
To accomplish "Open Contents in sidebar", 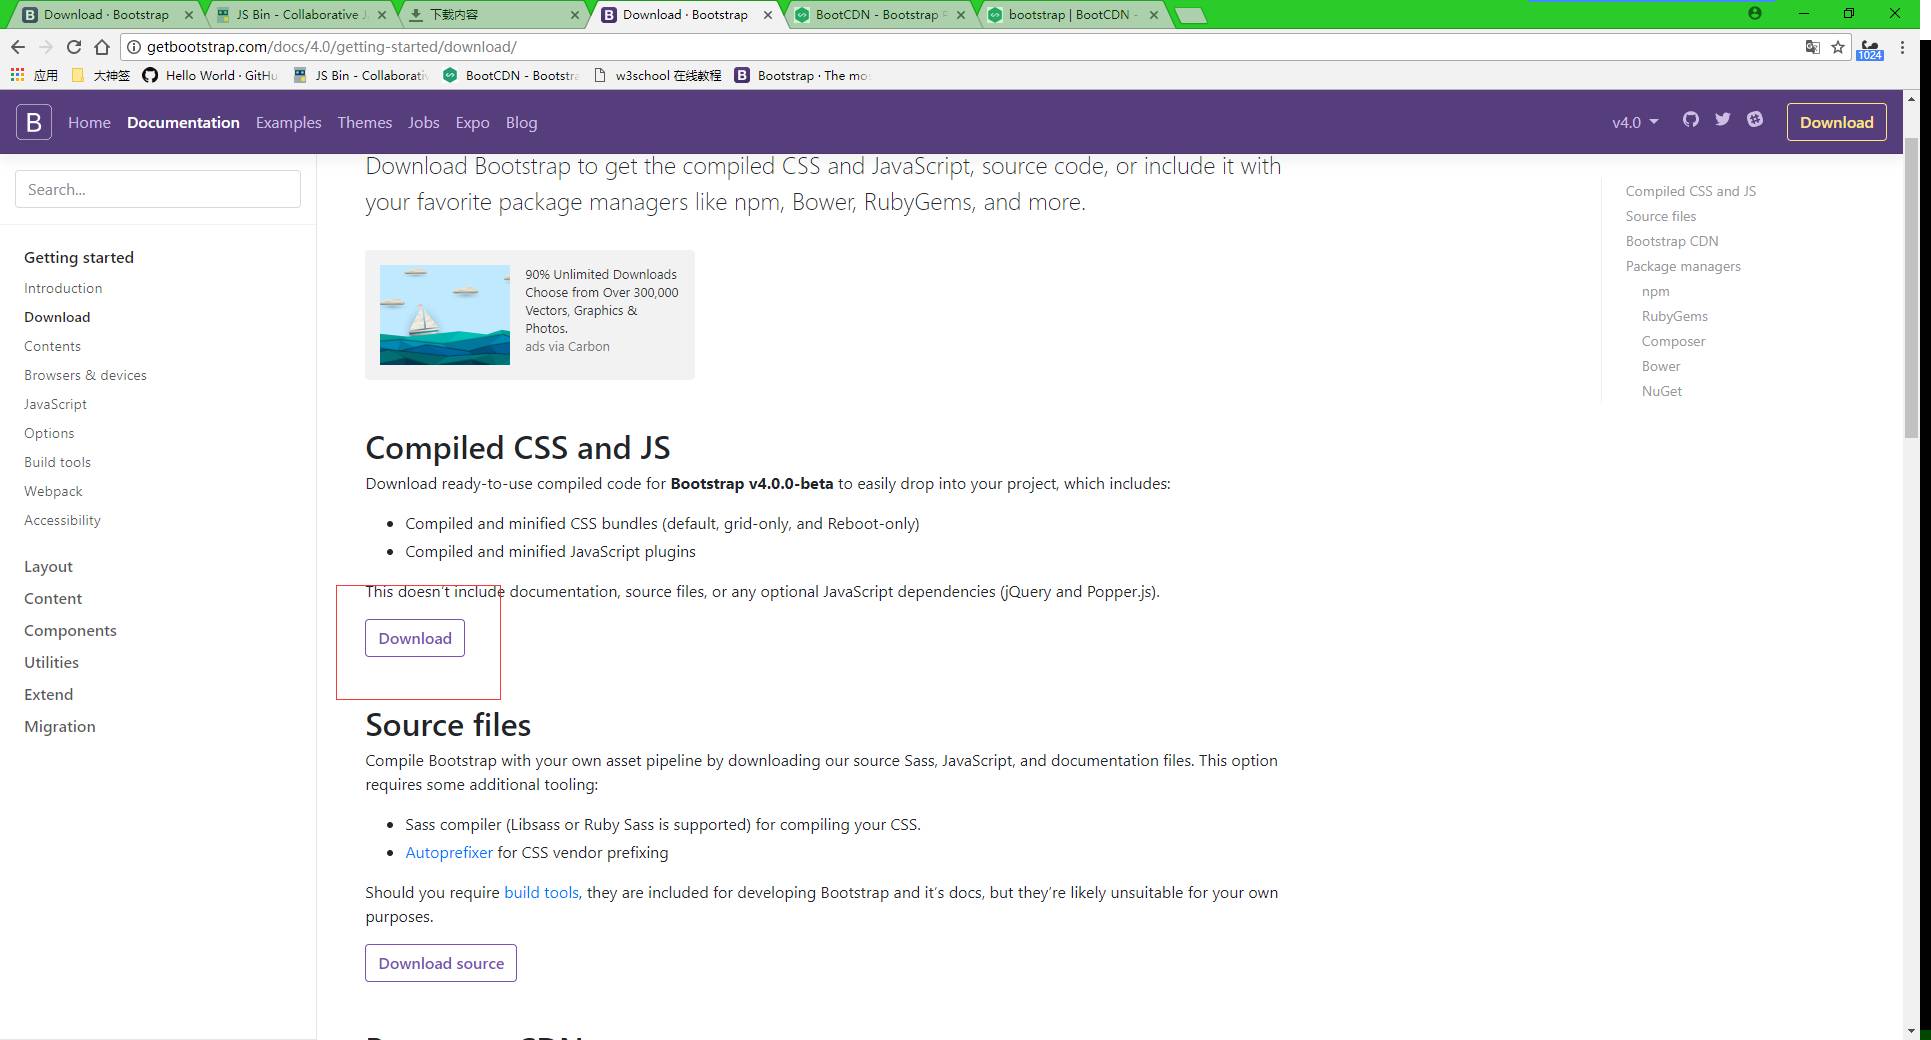I will click(x=52, y=346).
